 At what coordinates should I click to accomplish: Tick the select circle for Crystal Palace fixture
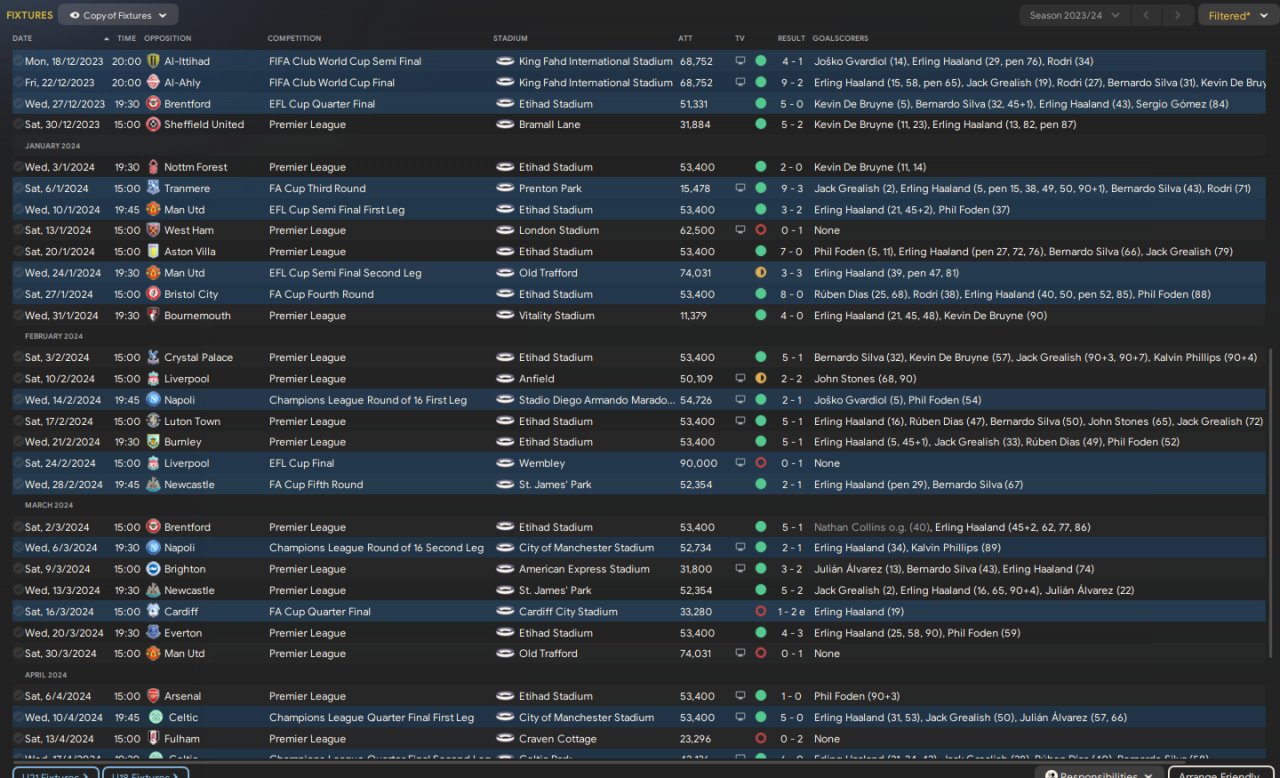18,357
